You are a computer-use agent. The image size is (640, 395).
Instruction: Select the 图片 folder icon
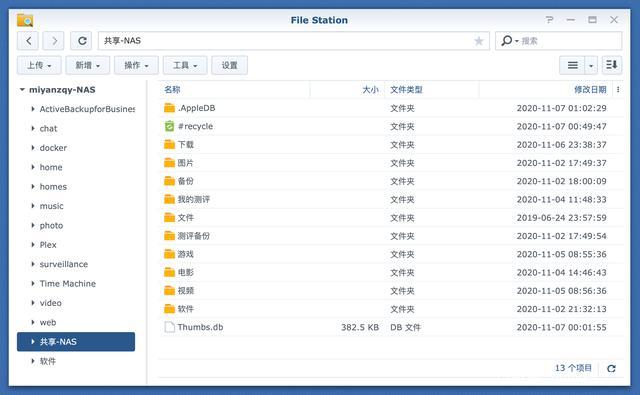[169, 163]
